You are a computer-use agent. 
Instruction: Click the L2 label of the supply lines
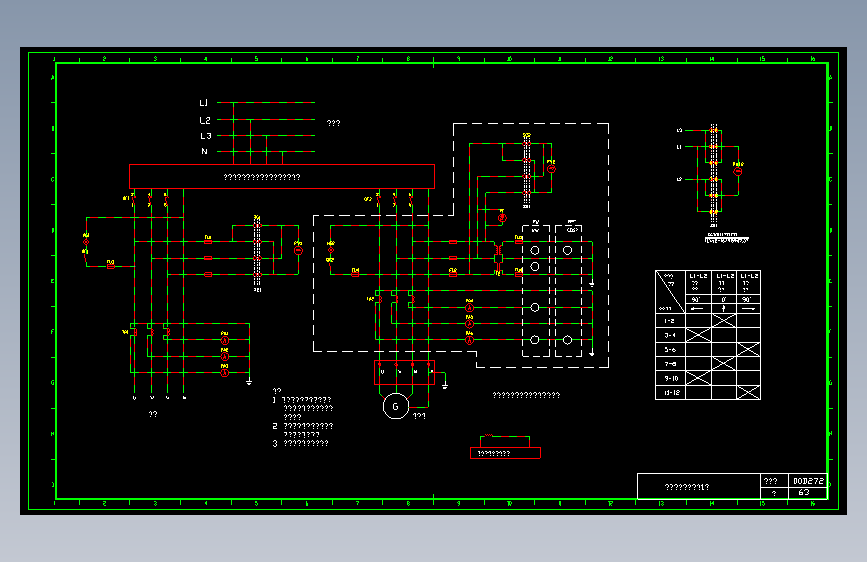[x=205, y=120]
